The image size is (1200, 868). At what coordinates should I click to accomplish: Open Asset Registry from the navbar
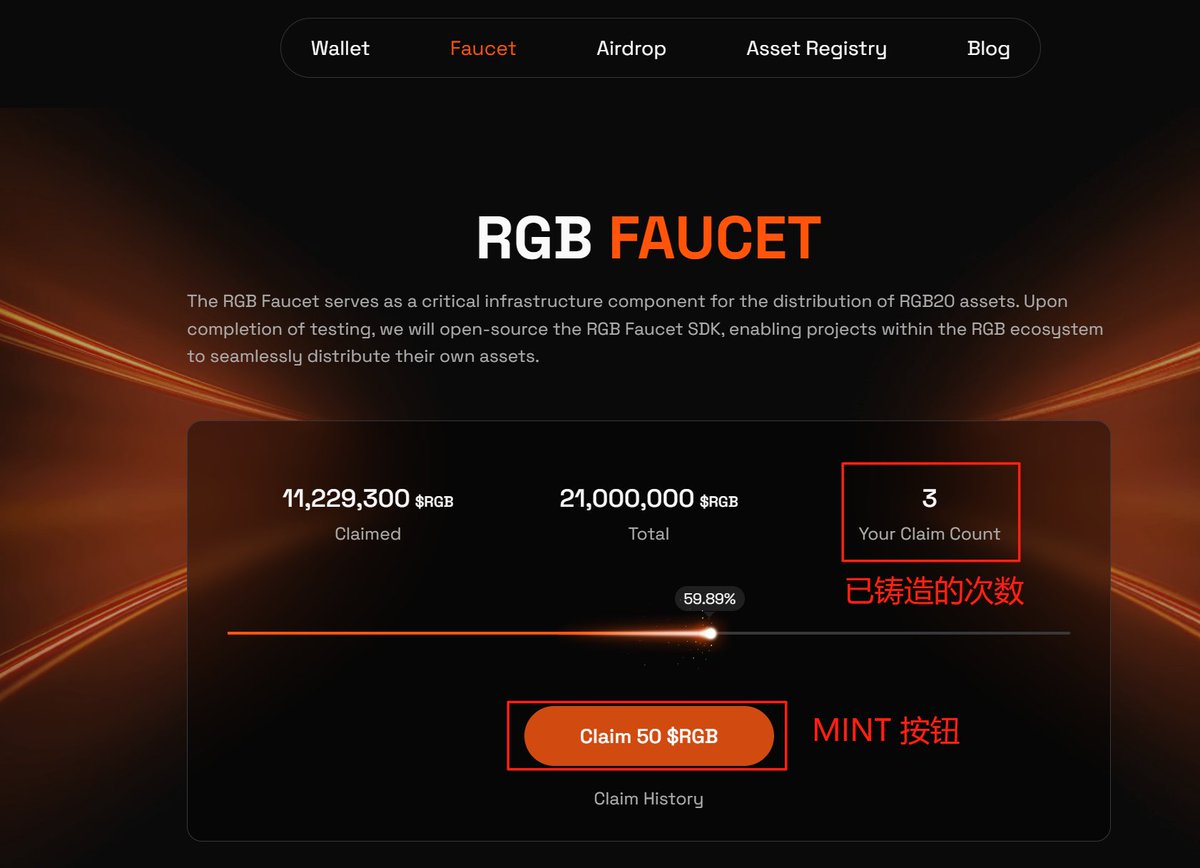816,48
